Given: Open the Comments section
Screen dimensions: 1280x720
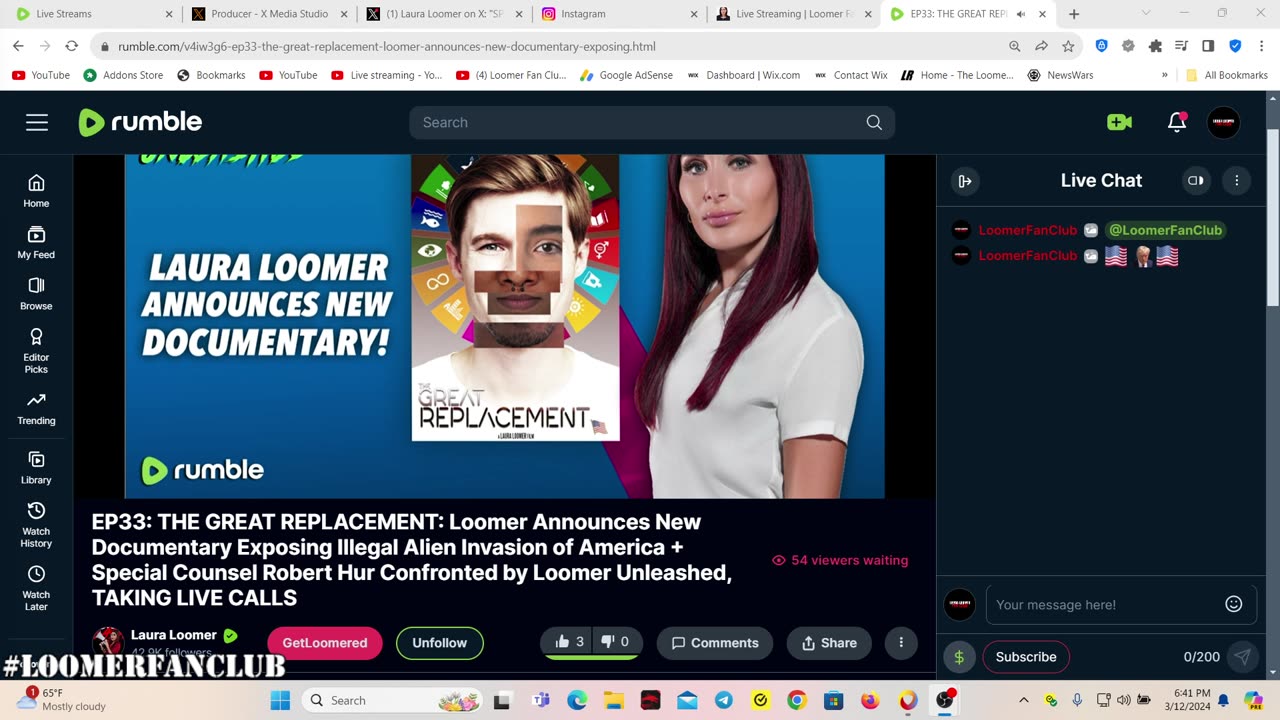Looking at the screenshot, I should (715, 643).
